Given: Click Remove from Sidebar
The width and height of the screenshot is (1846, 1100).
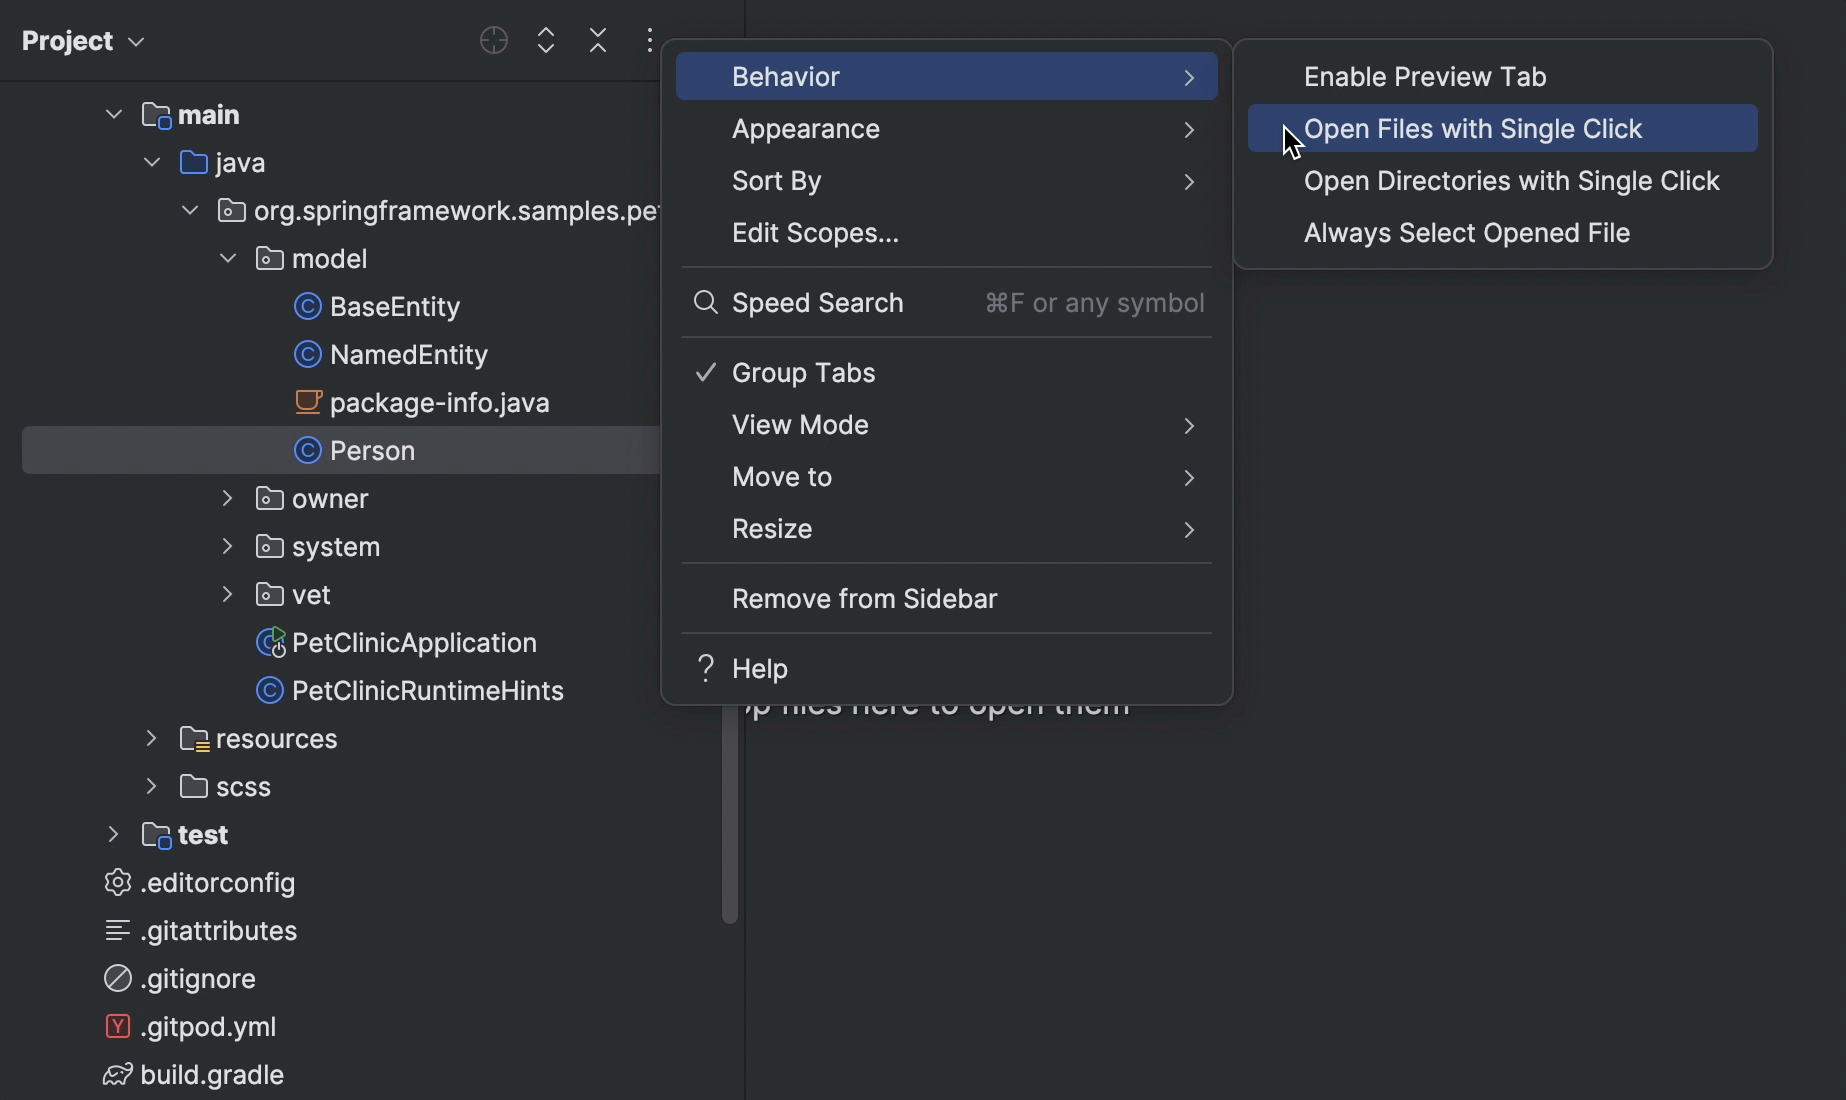Looking at the screenshot, I should tap(863, 598).
